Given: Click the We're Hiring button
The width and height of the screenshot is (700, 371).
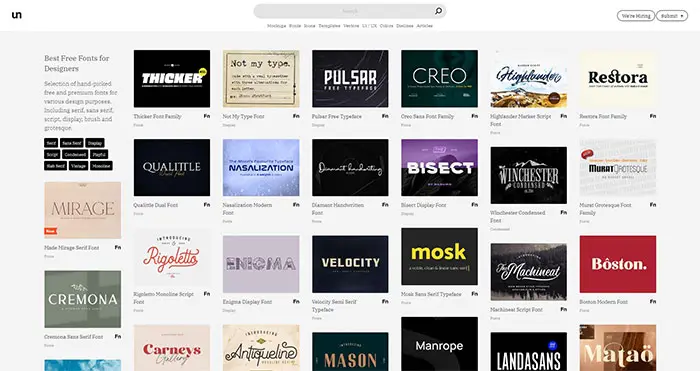Looking at the screenshot, I should click(x=636, y=16).
